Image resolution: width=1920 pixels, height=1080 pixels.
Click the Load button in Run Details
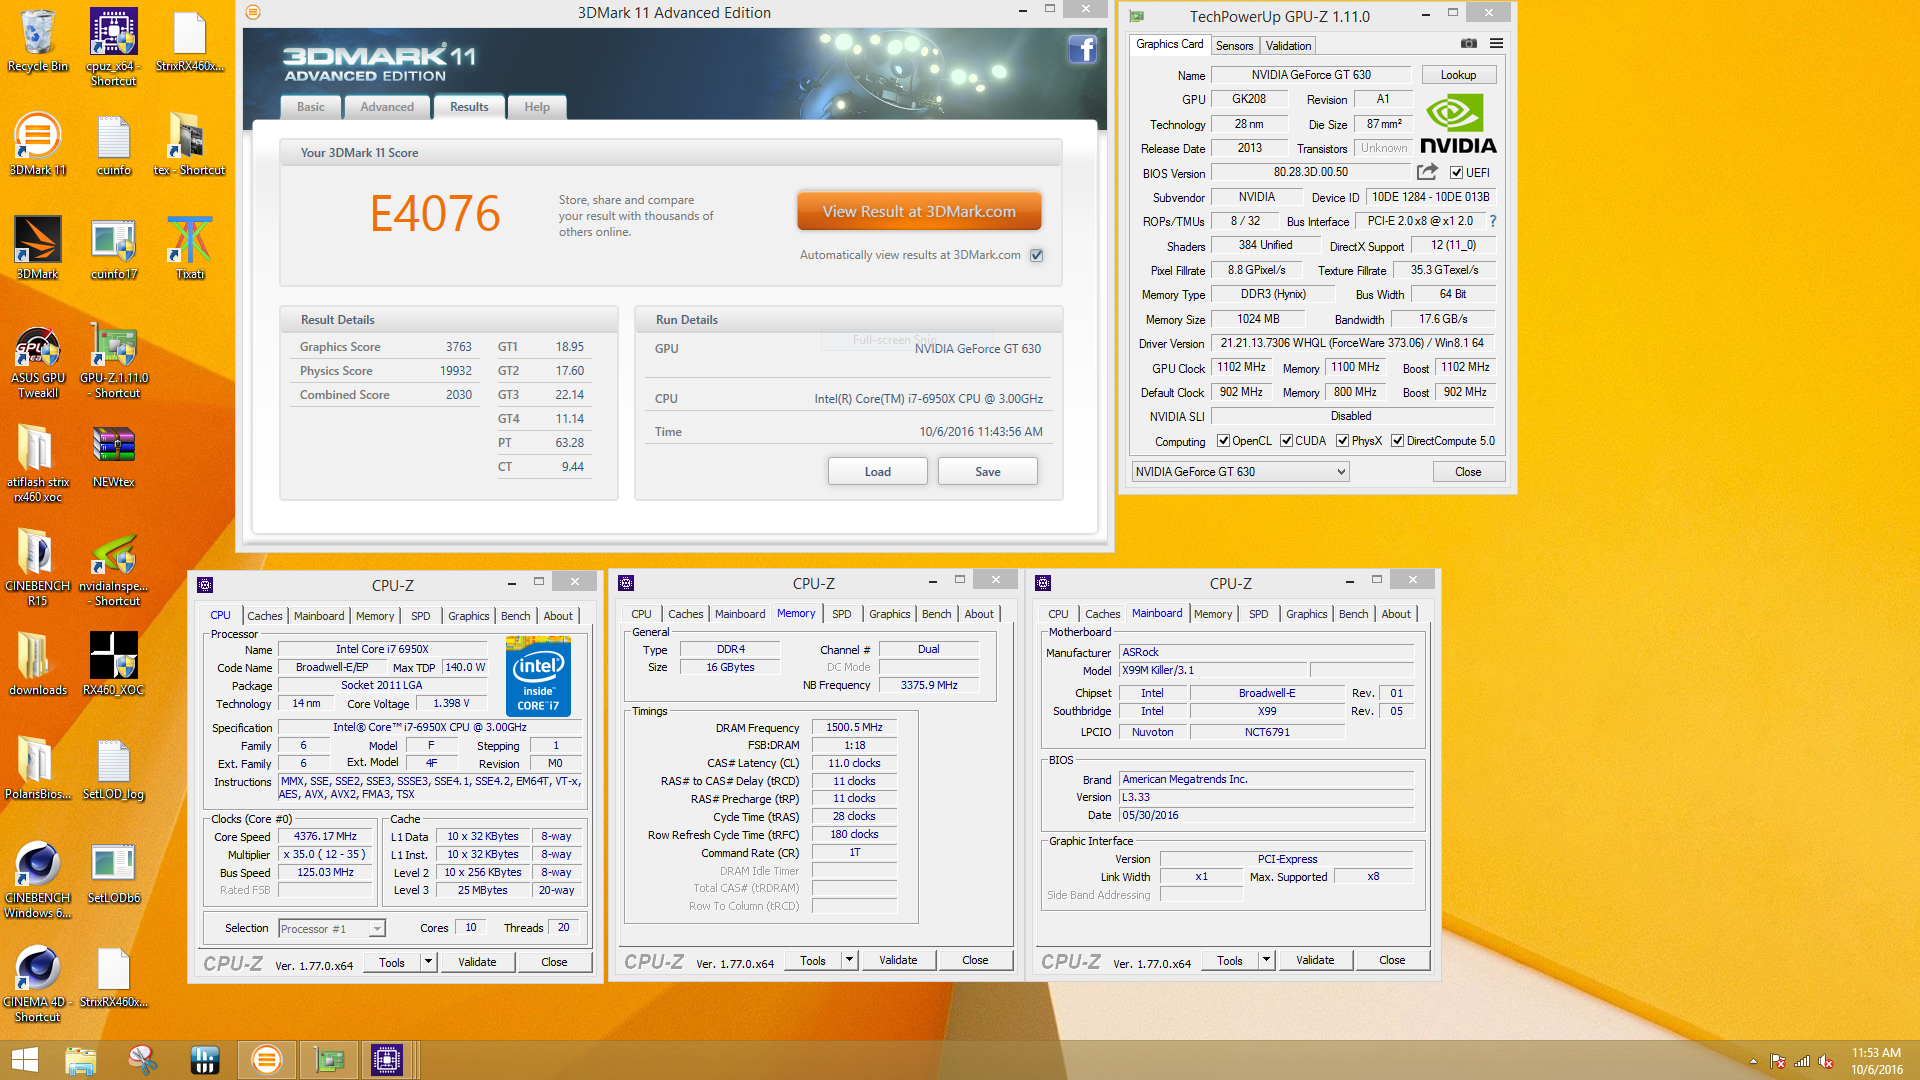pyautogui.click(x=877, y=472)
